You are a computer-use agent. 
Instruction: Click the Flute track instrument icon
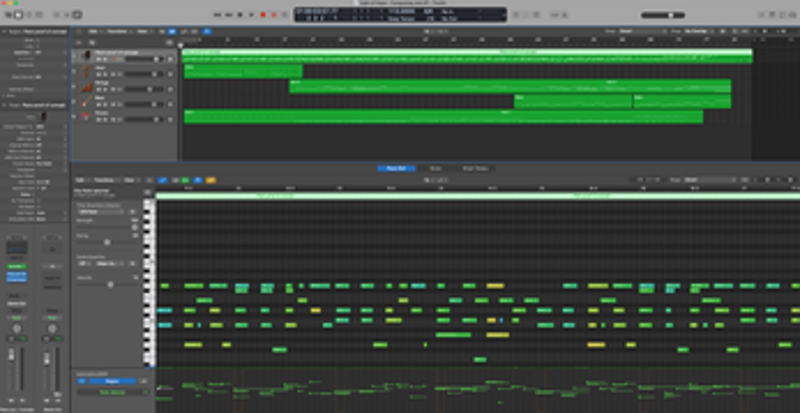click(86, 102)
